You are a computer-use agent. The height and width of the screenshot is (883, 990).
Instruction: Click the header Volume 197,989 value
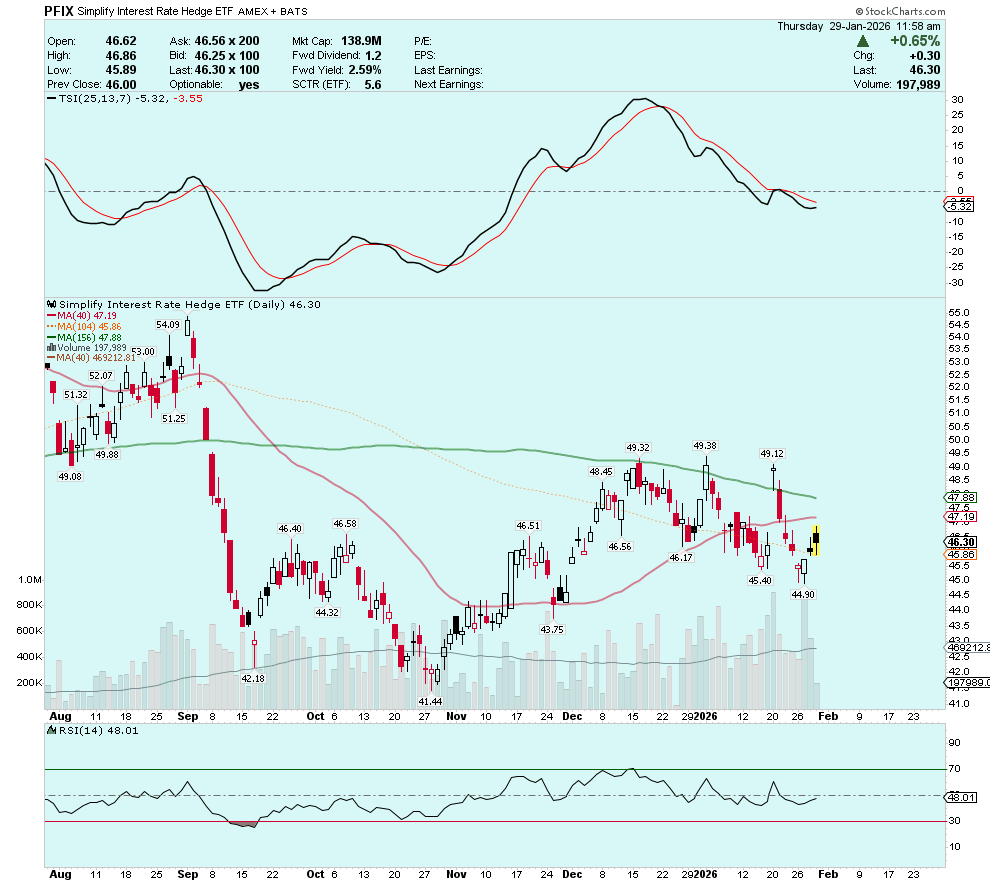(918, 85)
